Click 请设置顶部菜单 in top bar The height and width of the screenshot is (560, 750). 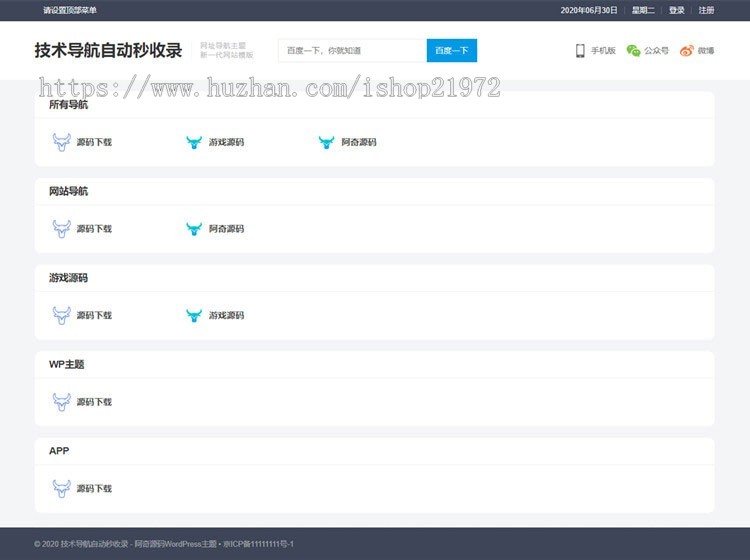pyautogui.click(x=70, y=10)
